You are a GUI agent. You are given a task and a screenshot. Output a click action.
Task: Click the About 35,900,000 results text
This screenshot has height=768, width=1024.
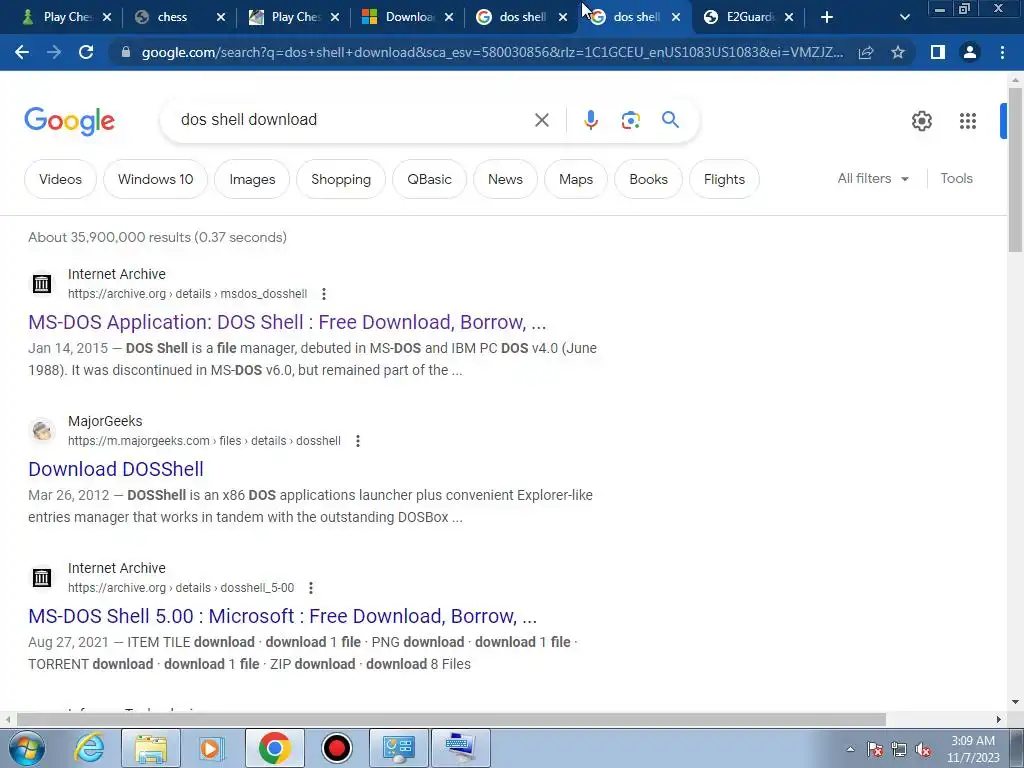point(157,237)
